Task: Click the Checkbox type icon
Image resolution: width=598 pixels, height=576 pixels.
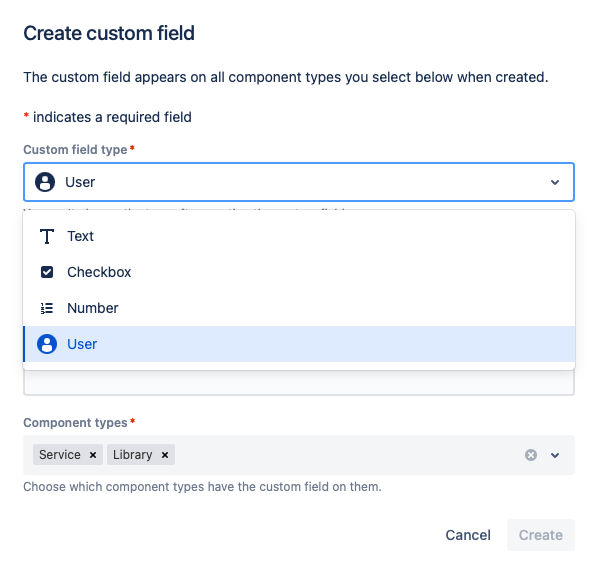Action: (47, 272)
